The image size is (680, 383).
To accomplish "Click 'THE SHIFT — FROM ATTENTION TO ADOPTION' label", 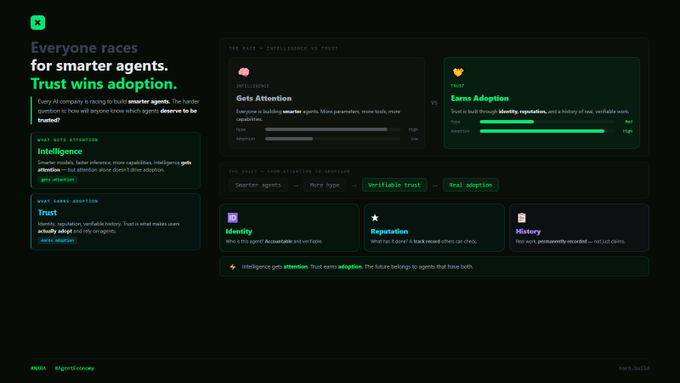I will click(x=289, y=171).
